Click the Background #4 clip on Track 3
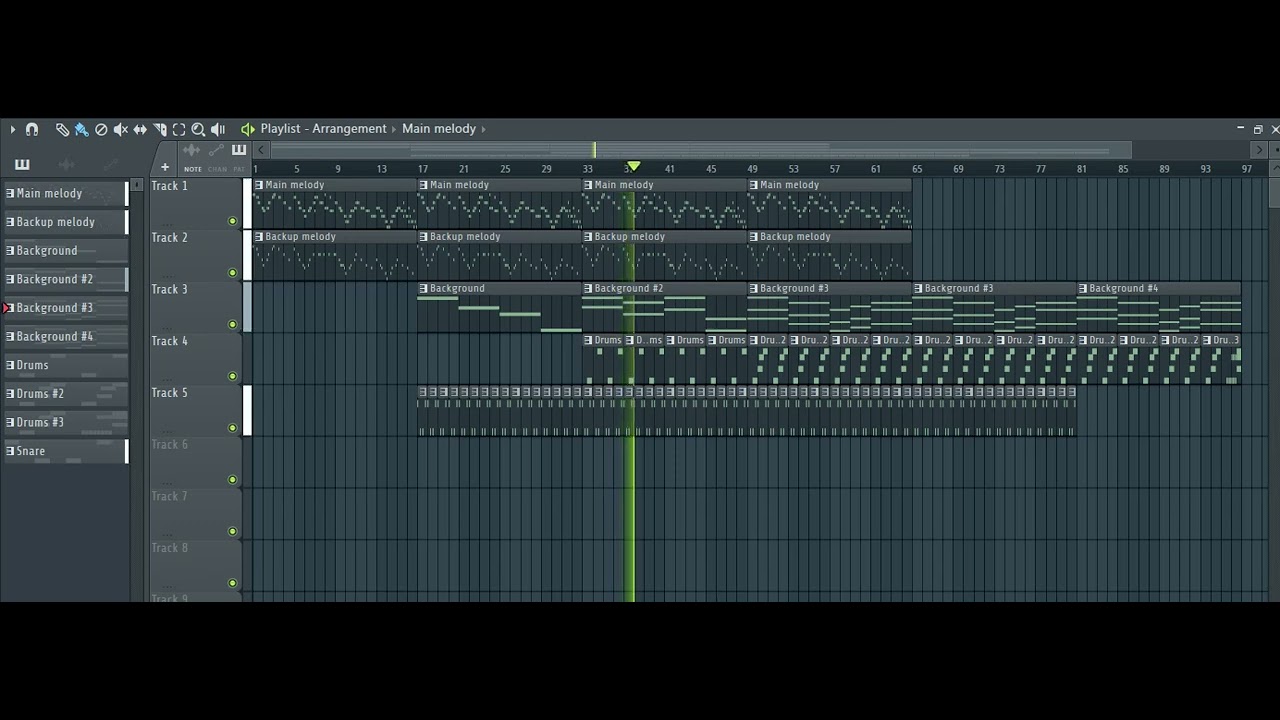Viewport: 1280px width, 720px height. pyautogui.click(x=1159, y=307)
